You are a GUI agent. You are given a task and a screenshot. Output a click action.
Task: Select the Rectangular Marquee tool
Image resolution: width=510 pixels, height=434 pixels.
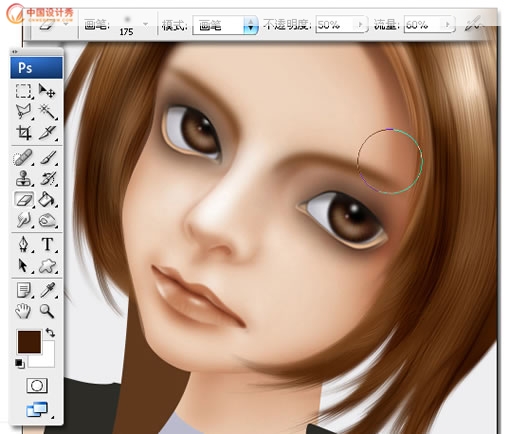coord(24,91)
